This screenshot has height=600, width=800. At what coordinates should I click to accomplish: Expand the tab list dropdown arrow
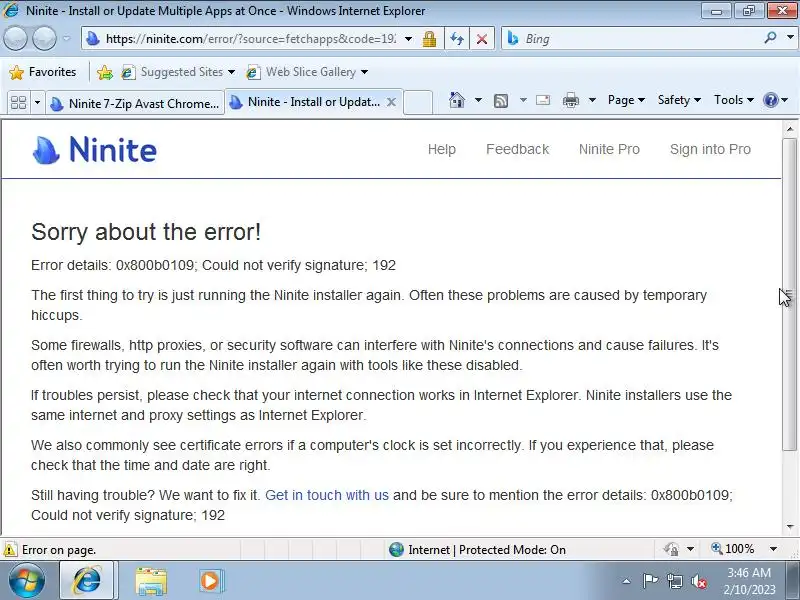pyautogui.click(x=37, y=103)
